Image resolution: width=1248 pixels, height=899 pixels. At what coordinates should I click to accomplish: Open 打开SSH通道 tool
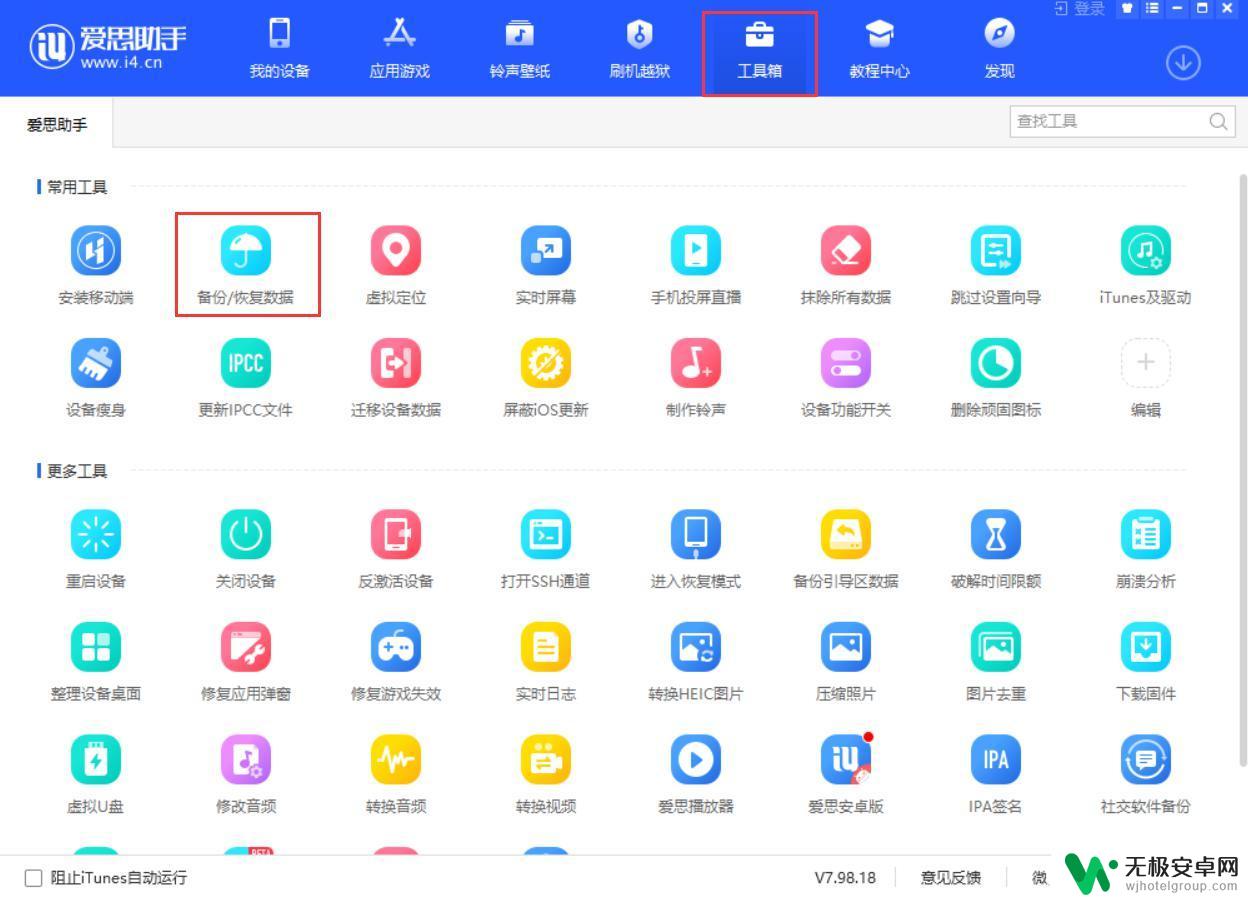[546, 535]
